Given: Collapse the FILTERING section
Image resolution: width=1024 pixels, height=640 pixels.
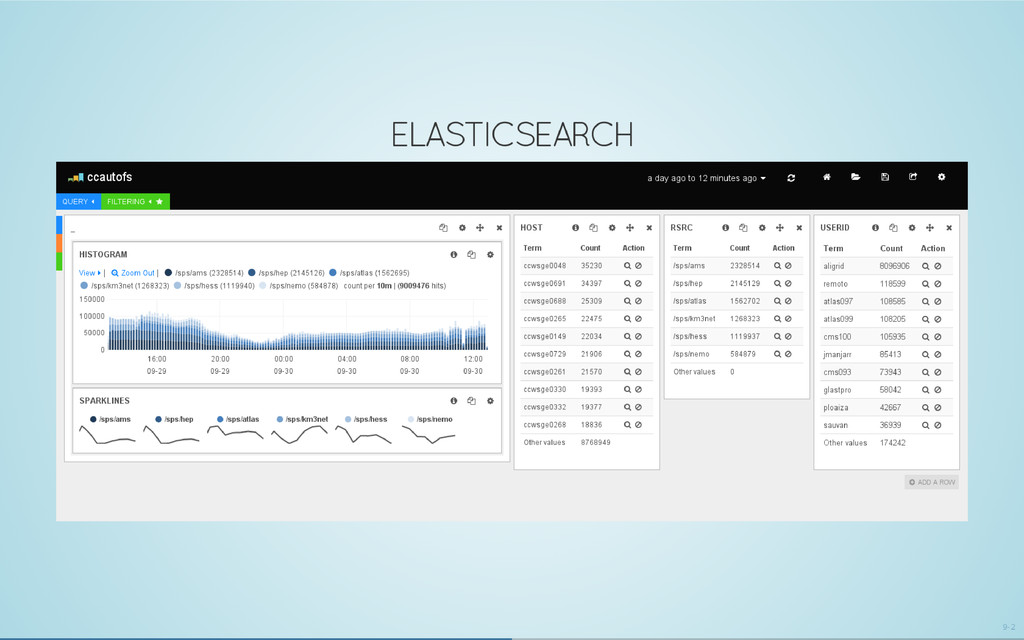Looking at the screenshot, I should pos(135,202).
